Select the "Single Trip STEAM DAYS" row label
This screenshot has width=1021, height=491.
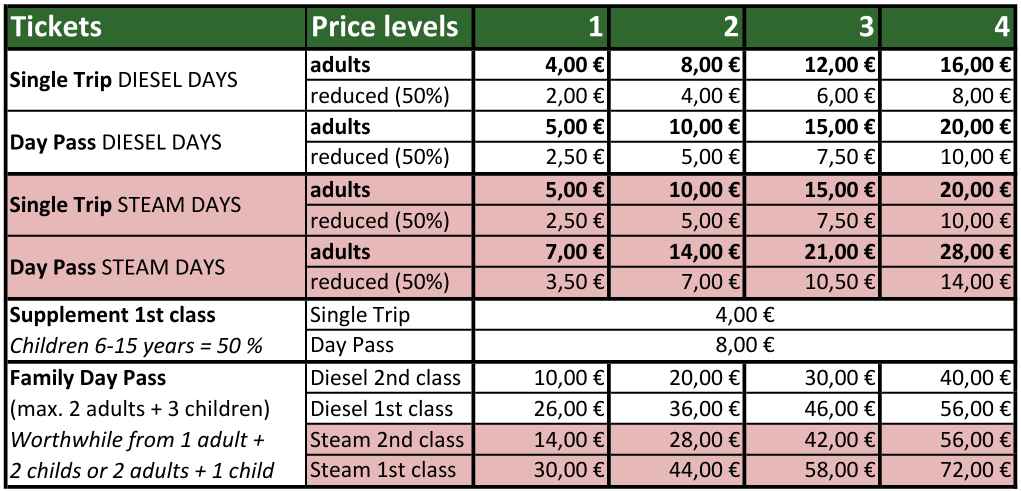125,205
